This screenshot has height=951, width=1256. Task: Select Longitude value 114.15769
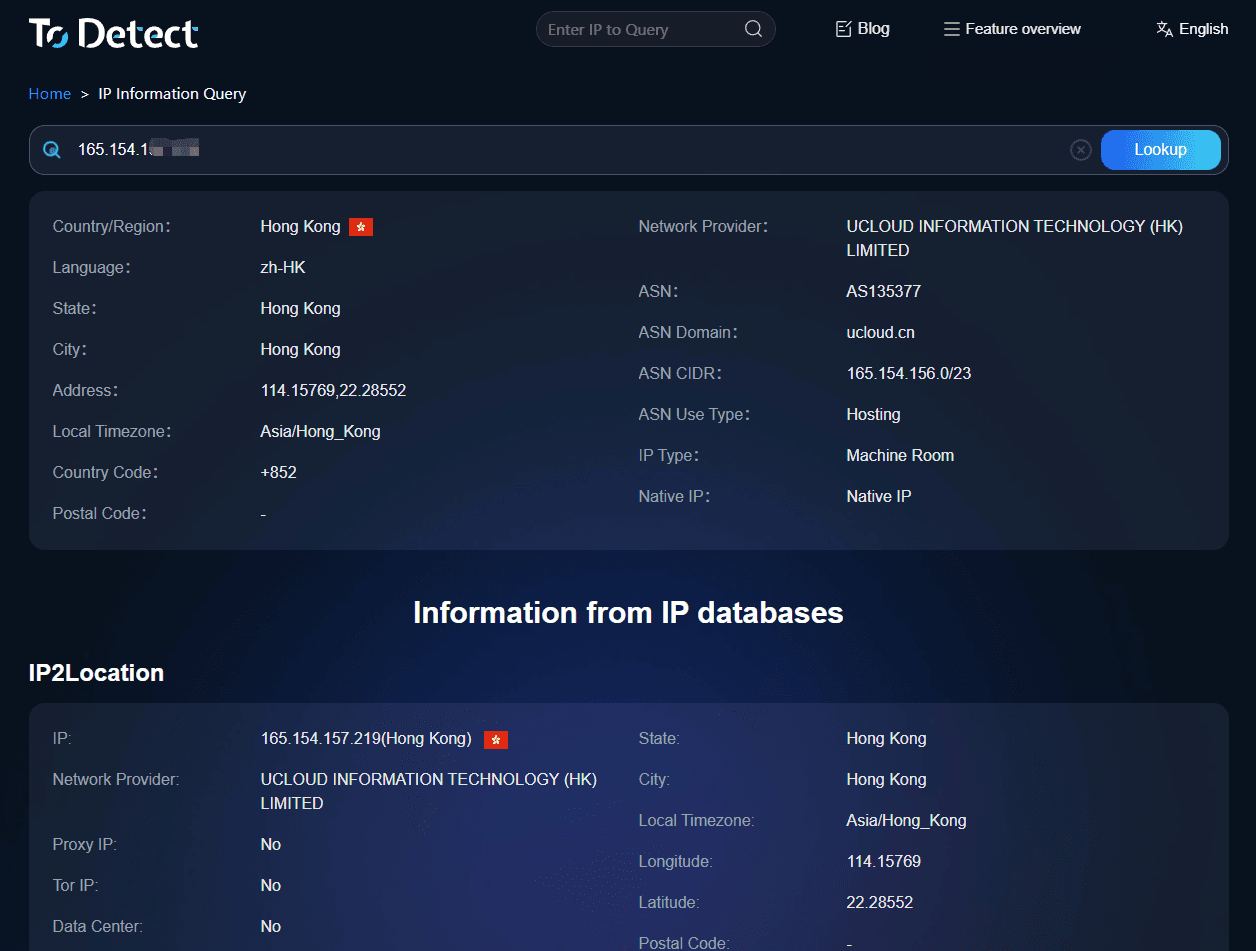pyautogui.click(x=884, y=861)
